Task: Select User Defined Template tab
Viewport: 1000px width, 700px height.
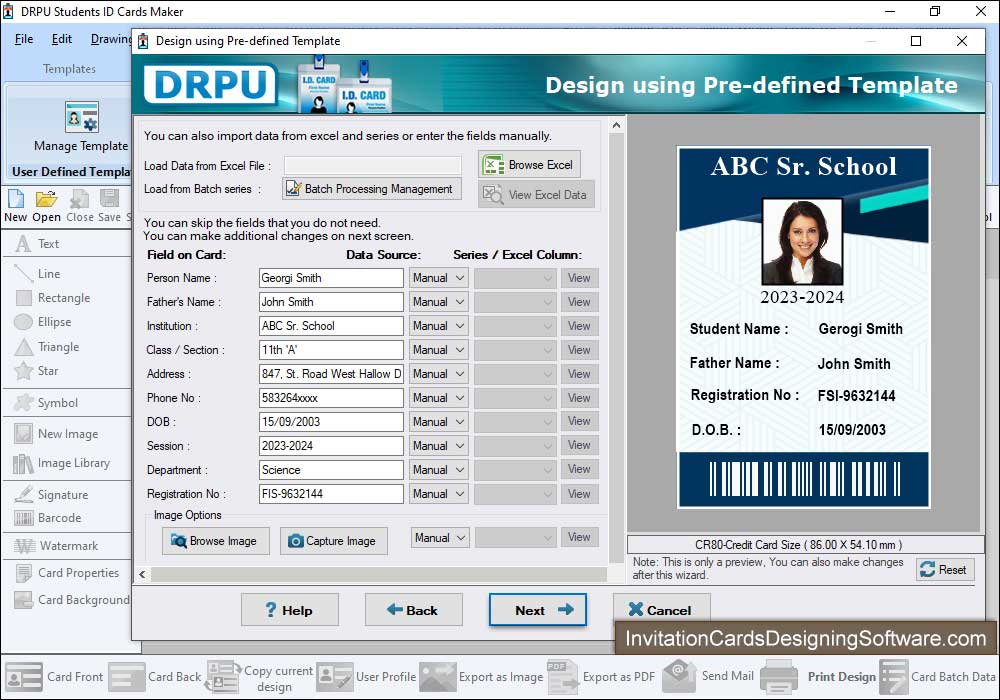Action: pos(71,171)
